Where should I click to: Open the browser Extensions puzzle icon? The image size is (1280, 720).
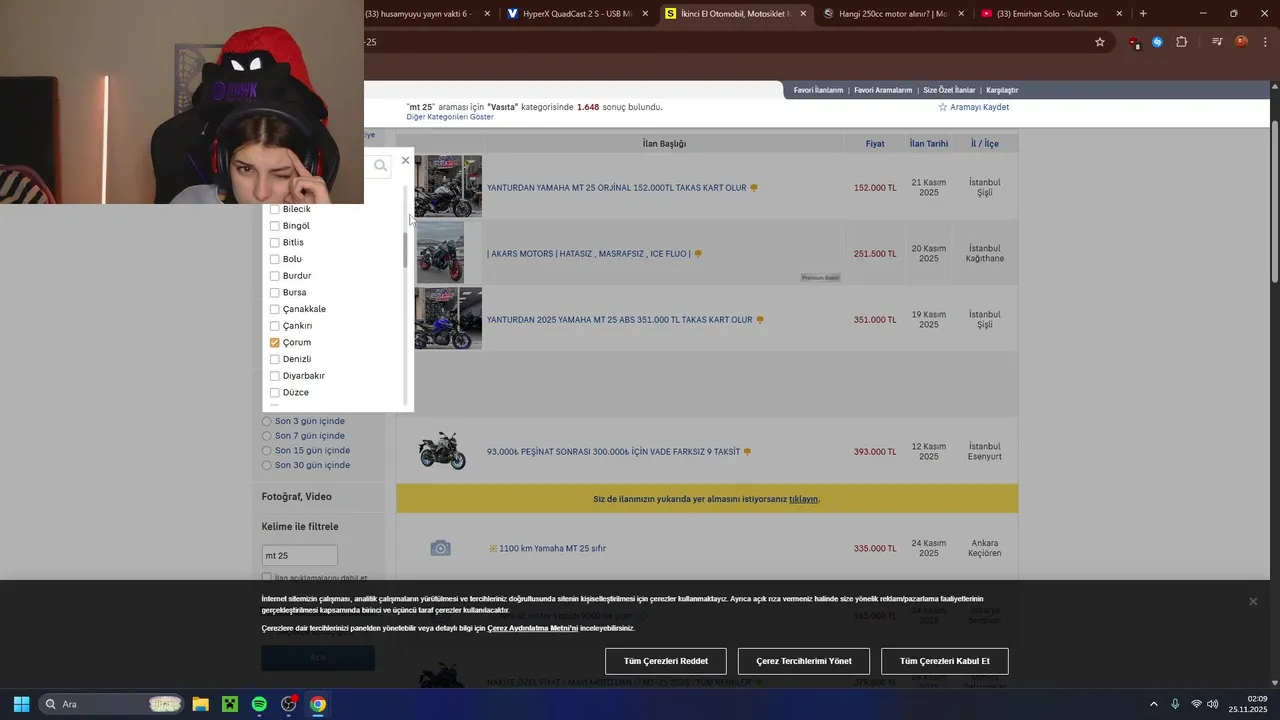1182,42
